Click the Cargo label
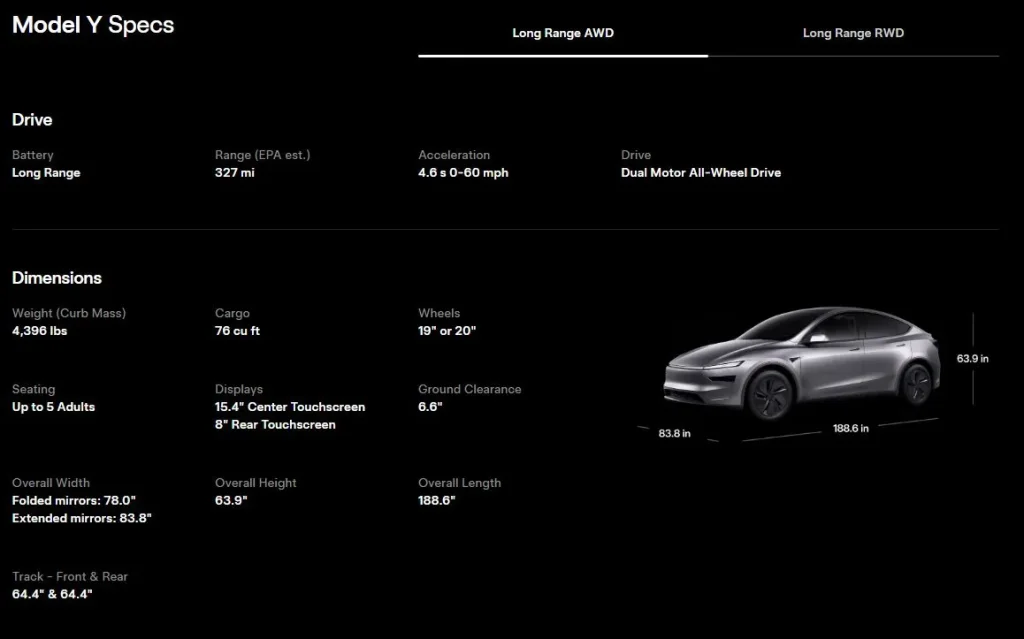Image resolution: width=1024 pixels, height=639 pixels. pos(232,313)
